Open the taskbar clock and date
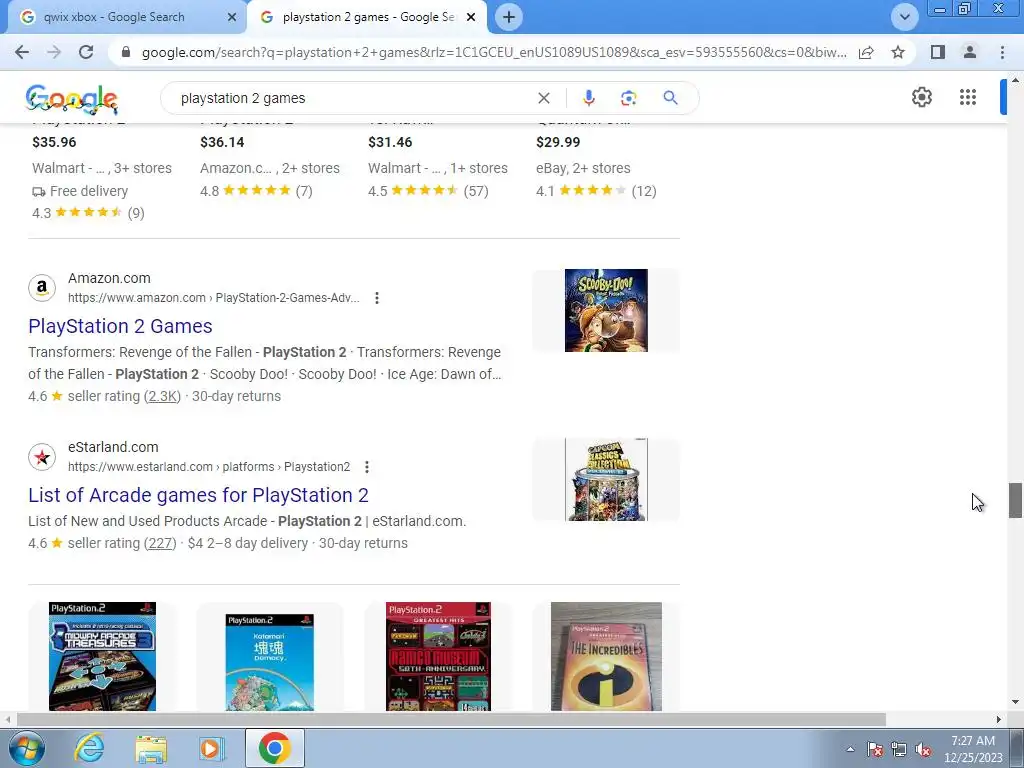The height and width of the screenshot is (768, 1024). pyautogui.click(x=973, y=749)
